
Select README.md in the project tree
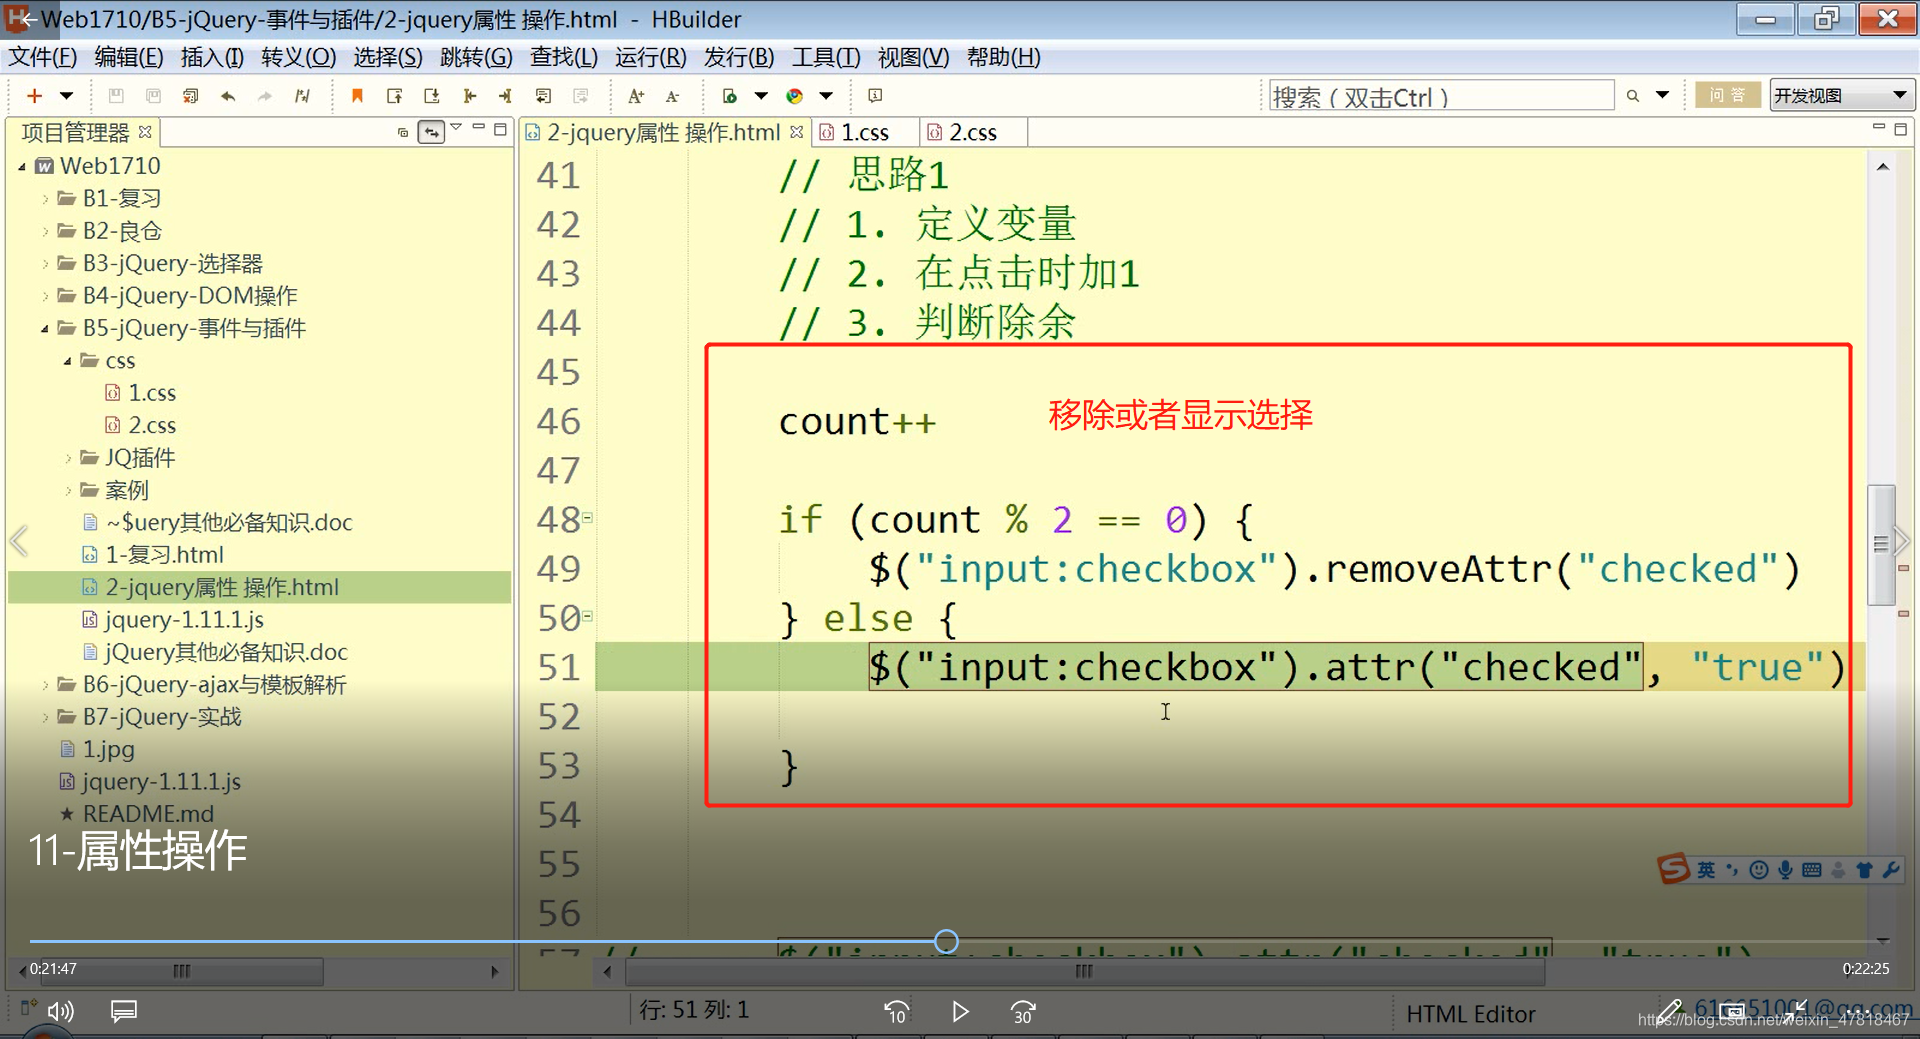137,814
